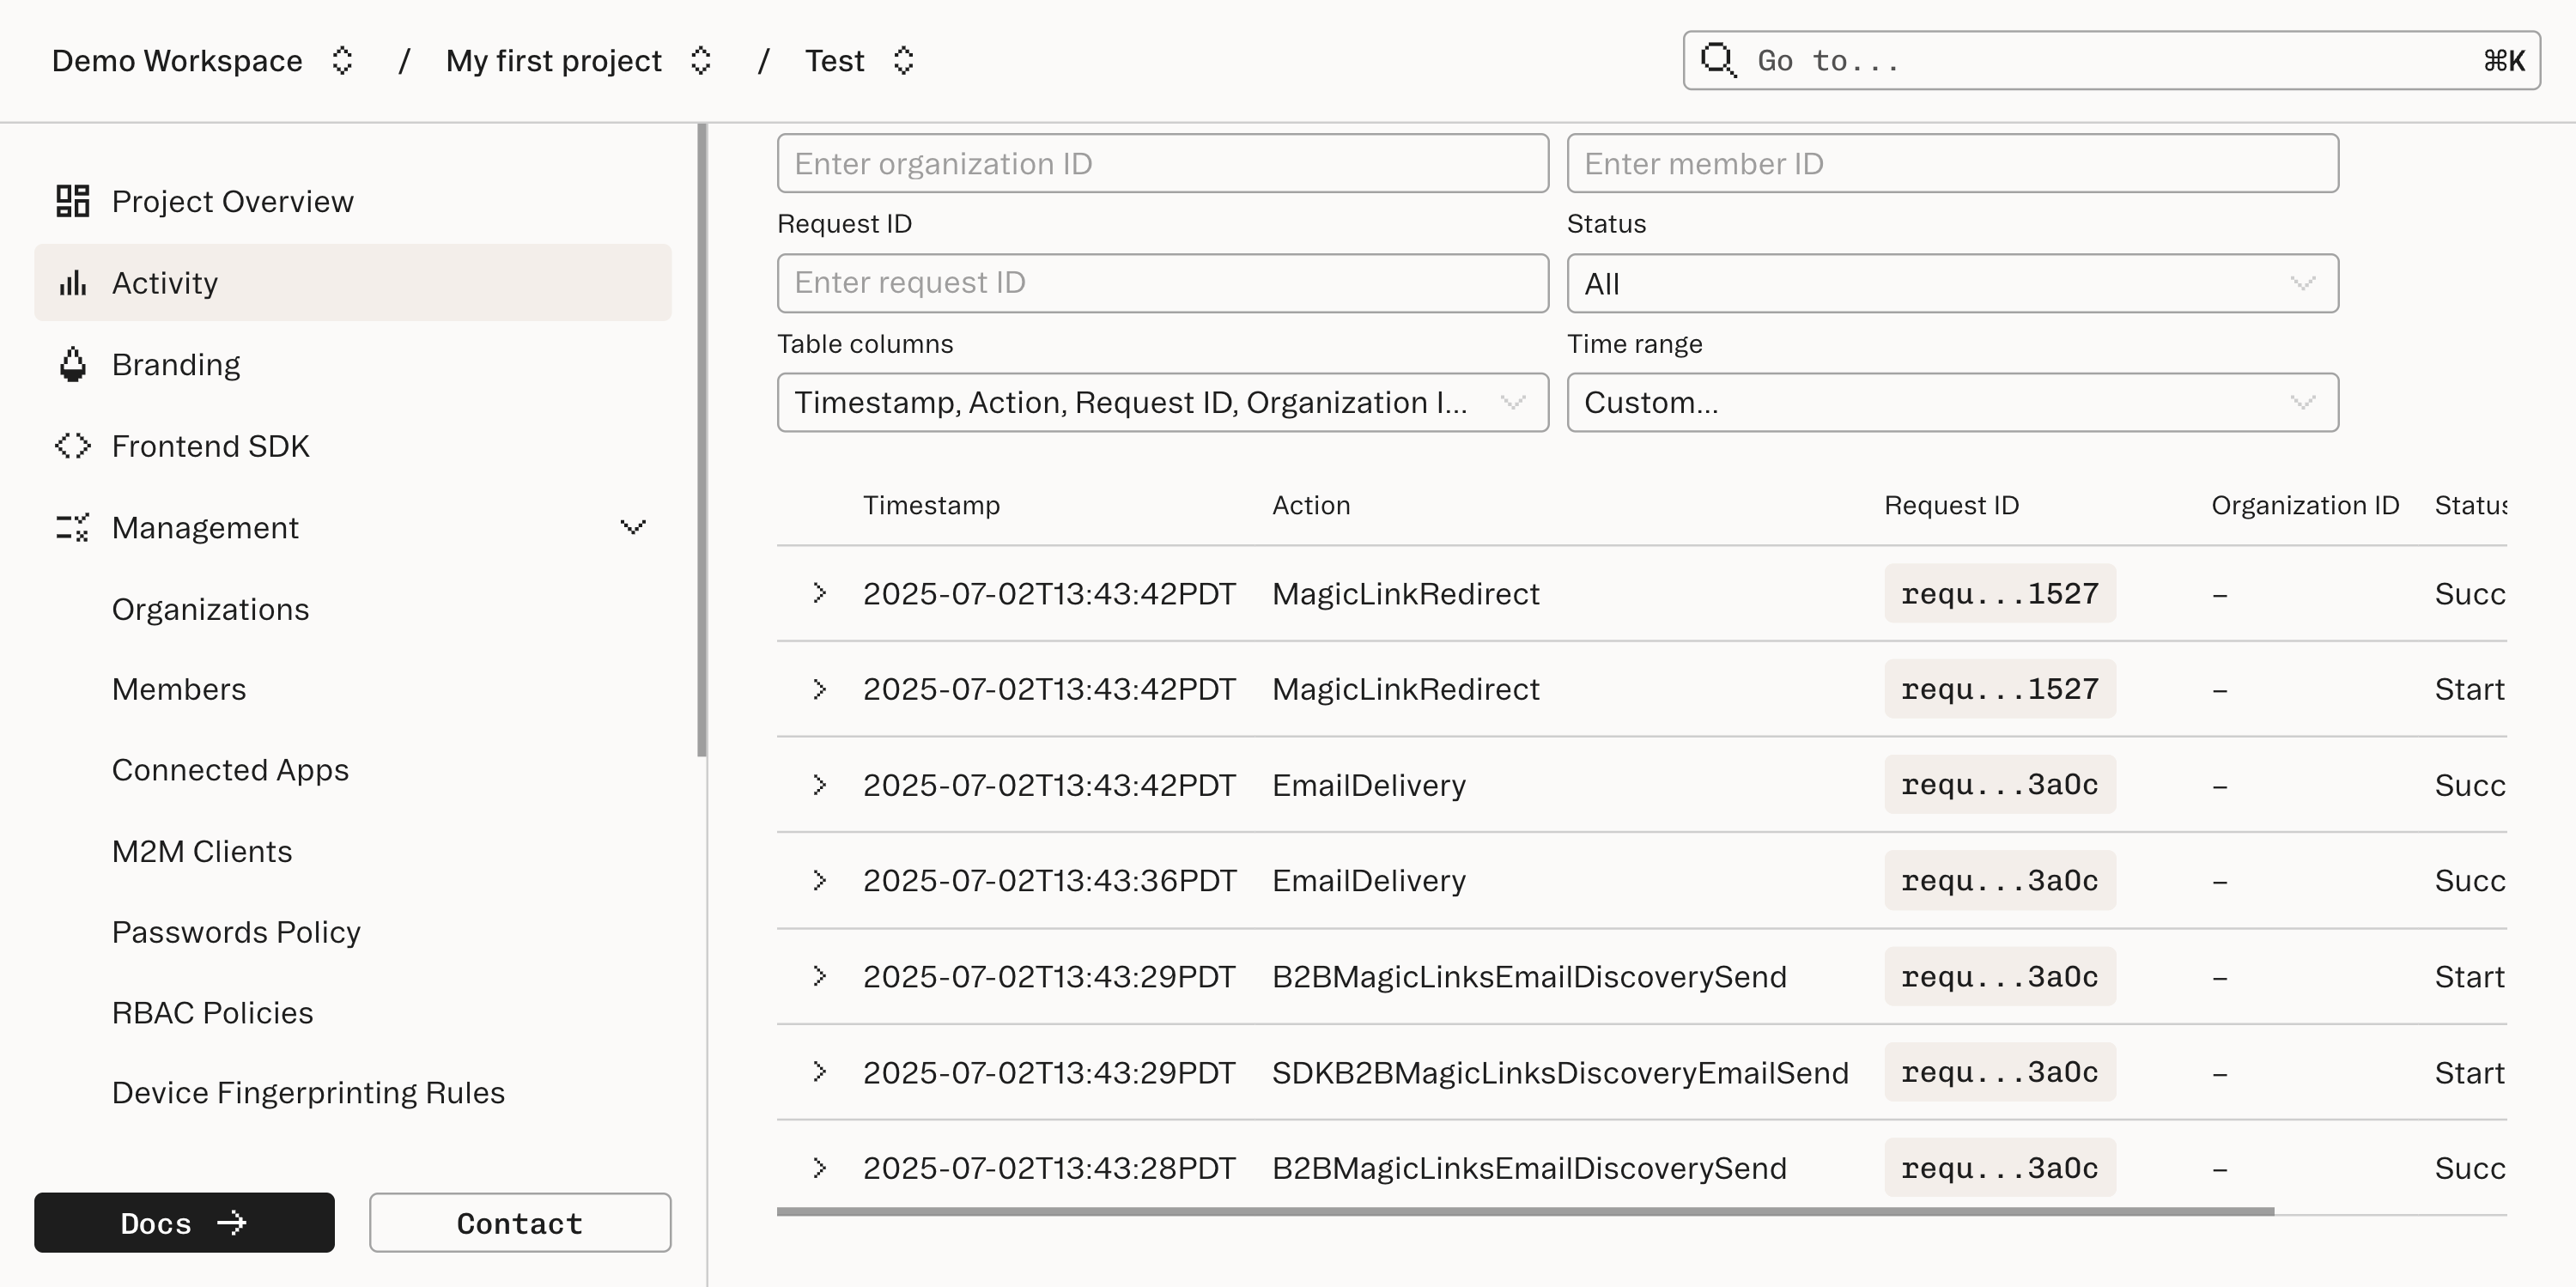Click into the Enter request ID field
Screen dimensions: 2576x1287
coord(1162,283)
